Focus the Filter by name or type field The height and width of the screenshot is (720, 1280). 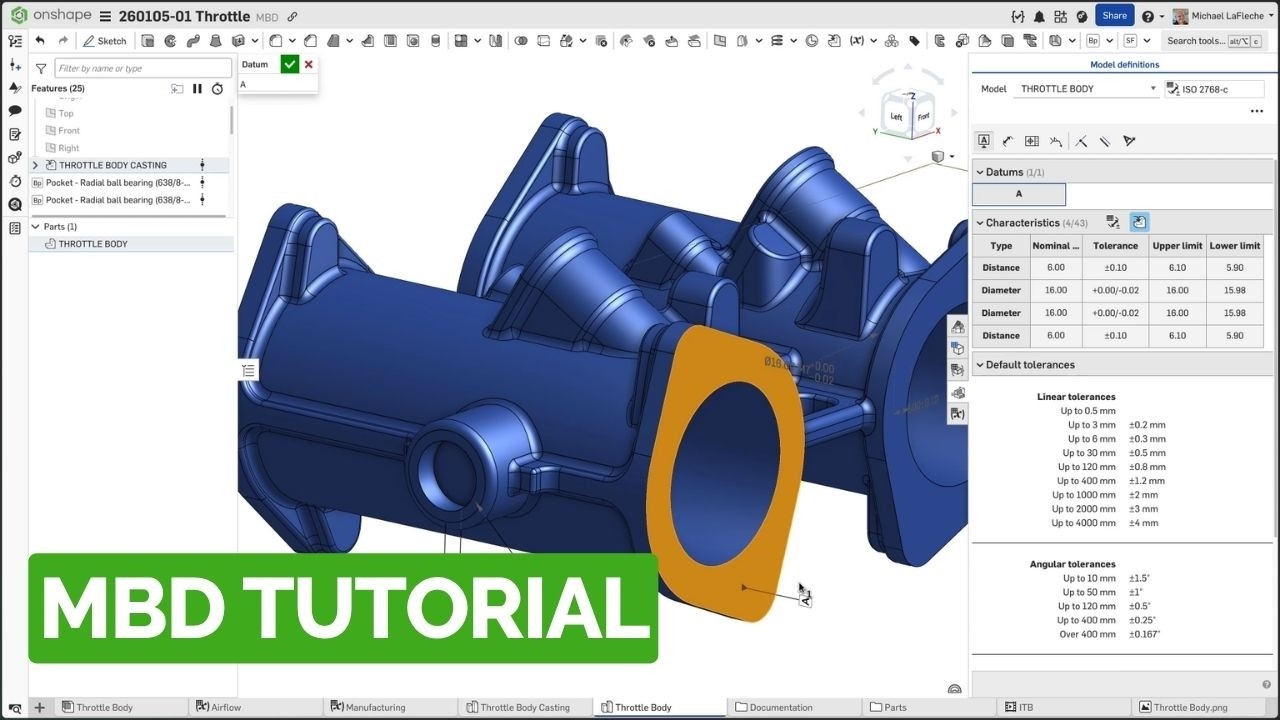click(143, 68)
